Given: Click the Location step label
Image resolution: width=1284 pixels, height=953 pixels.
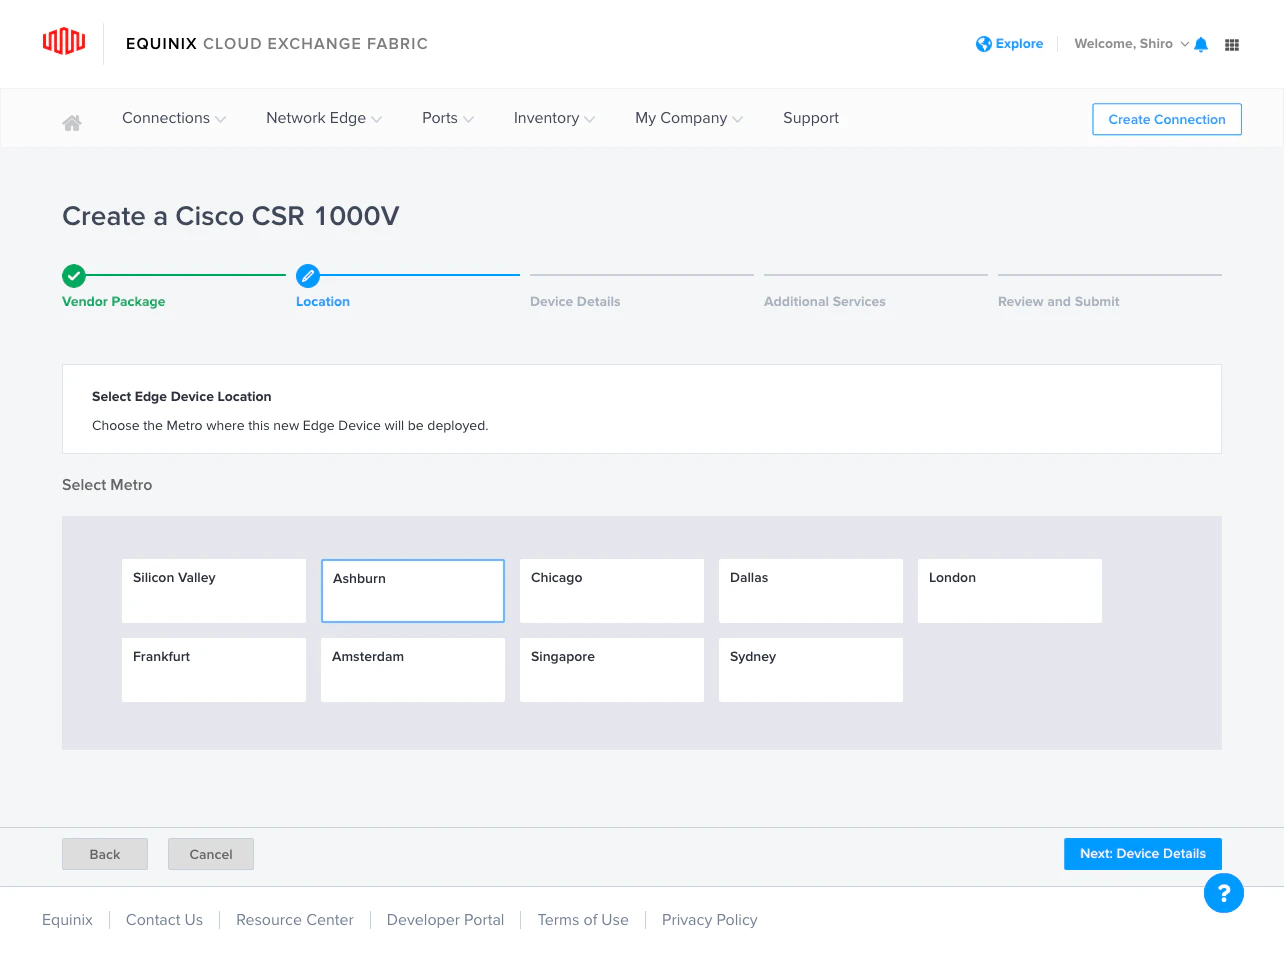Looking at the screenshot, I should tap(323, 302).
